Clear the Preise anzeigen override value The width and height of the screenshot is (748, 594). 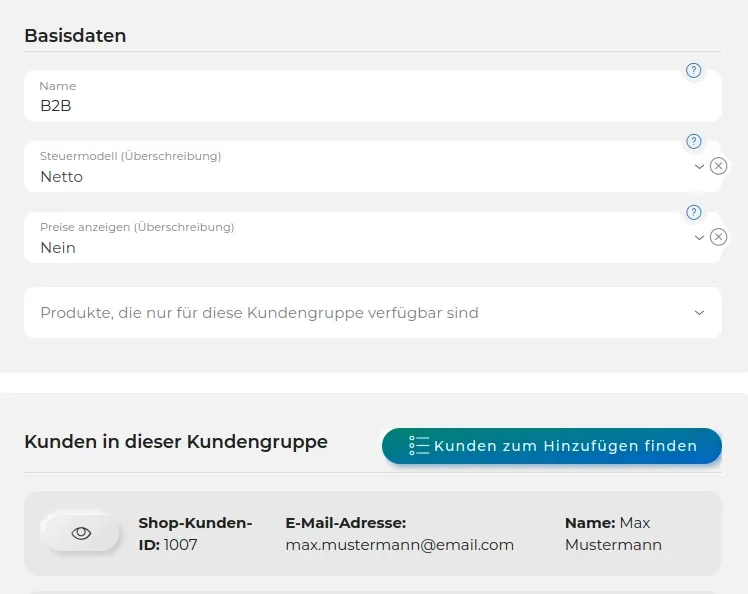tap(718, 237)
